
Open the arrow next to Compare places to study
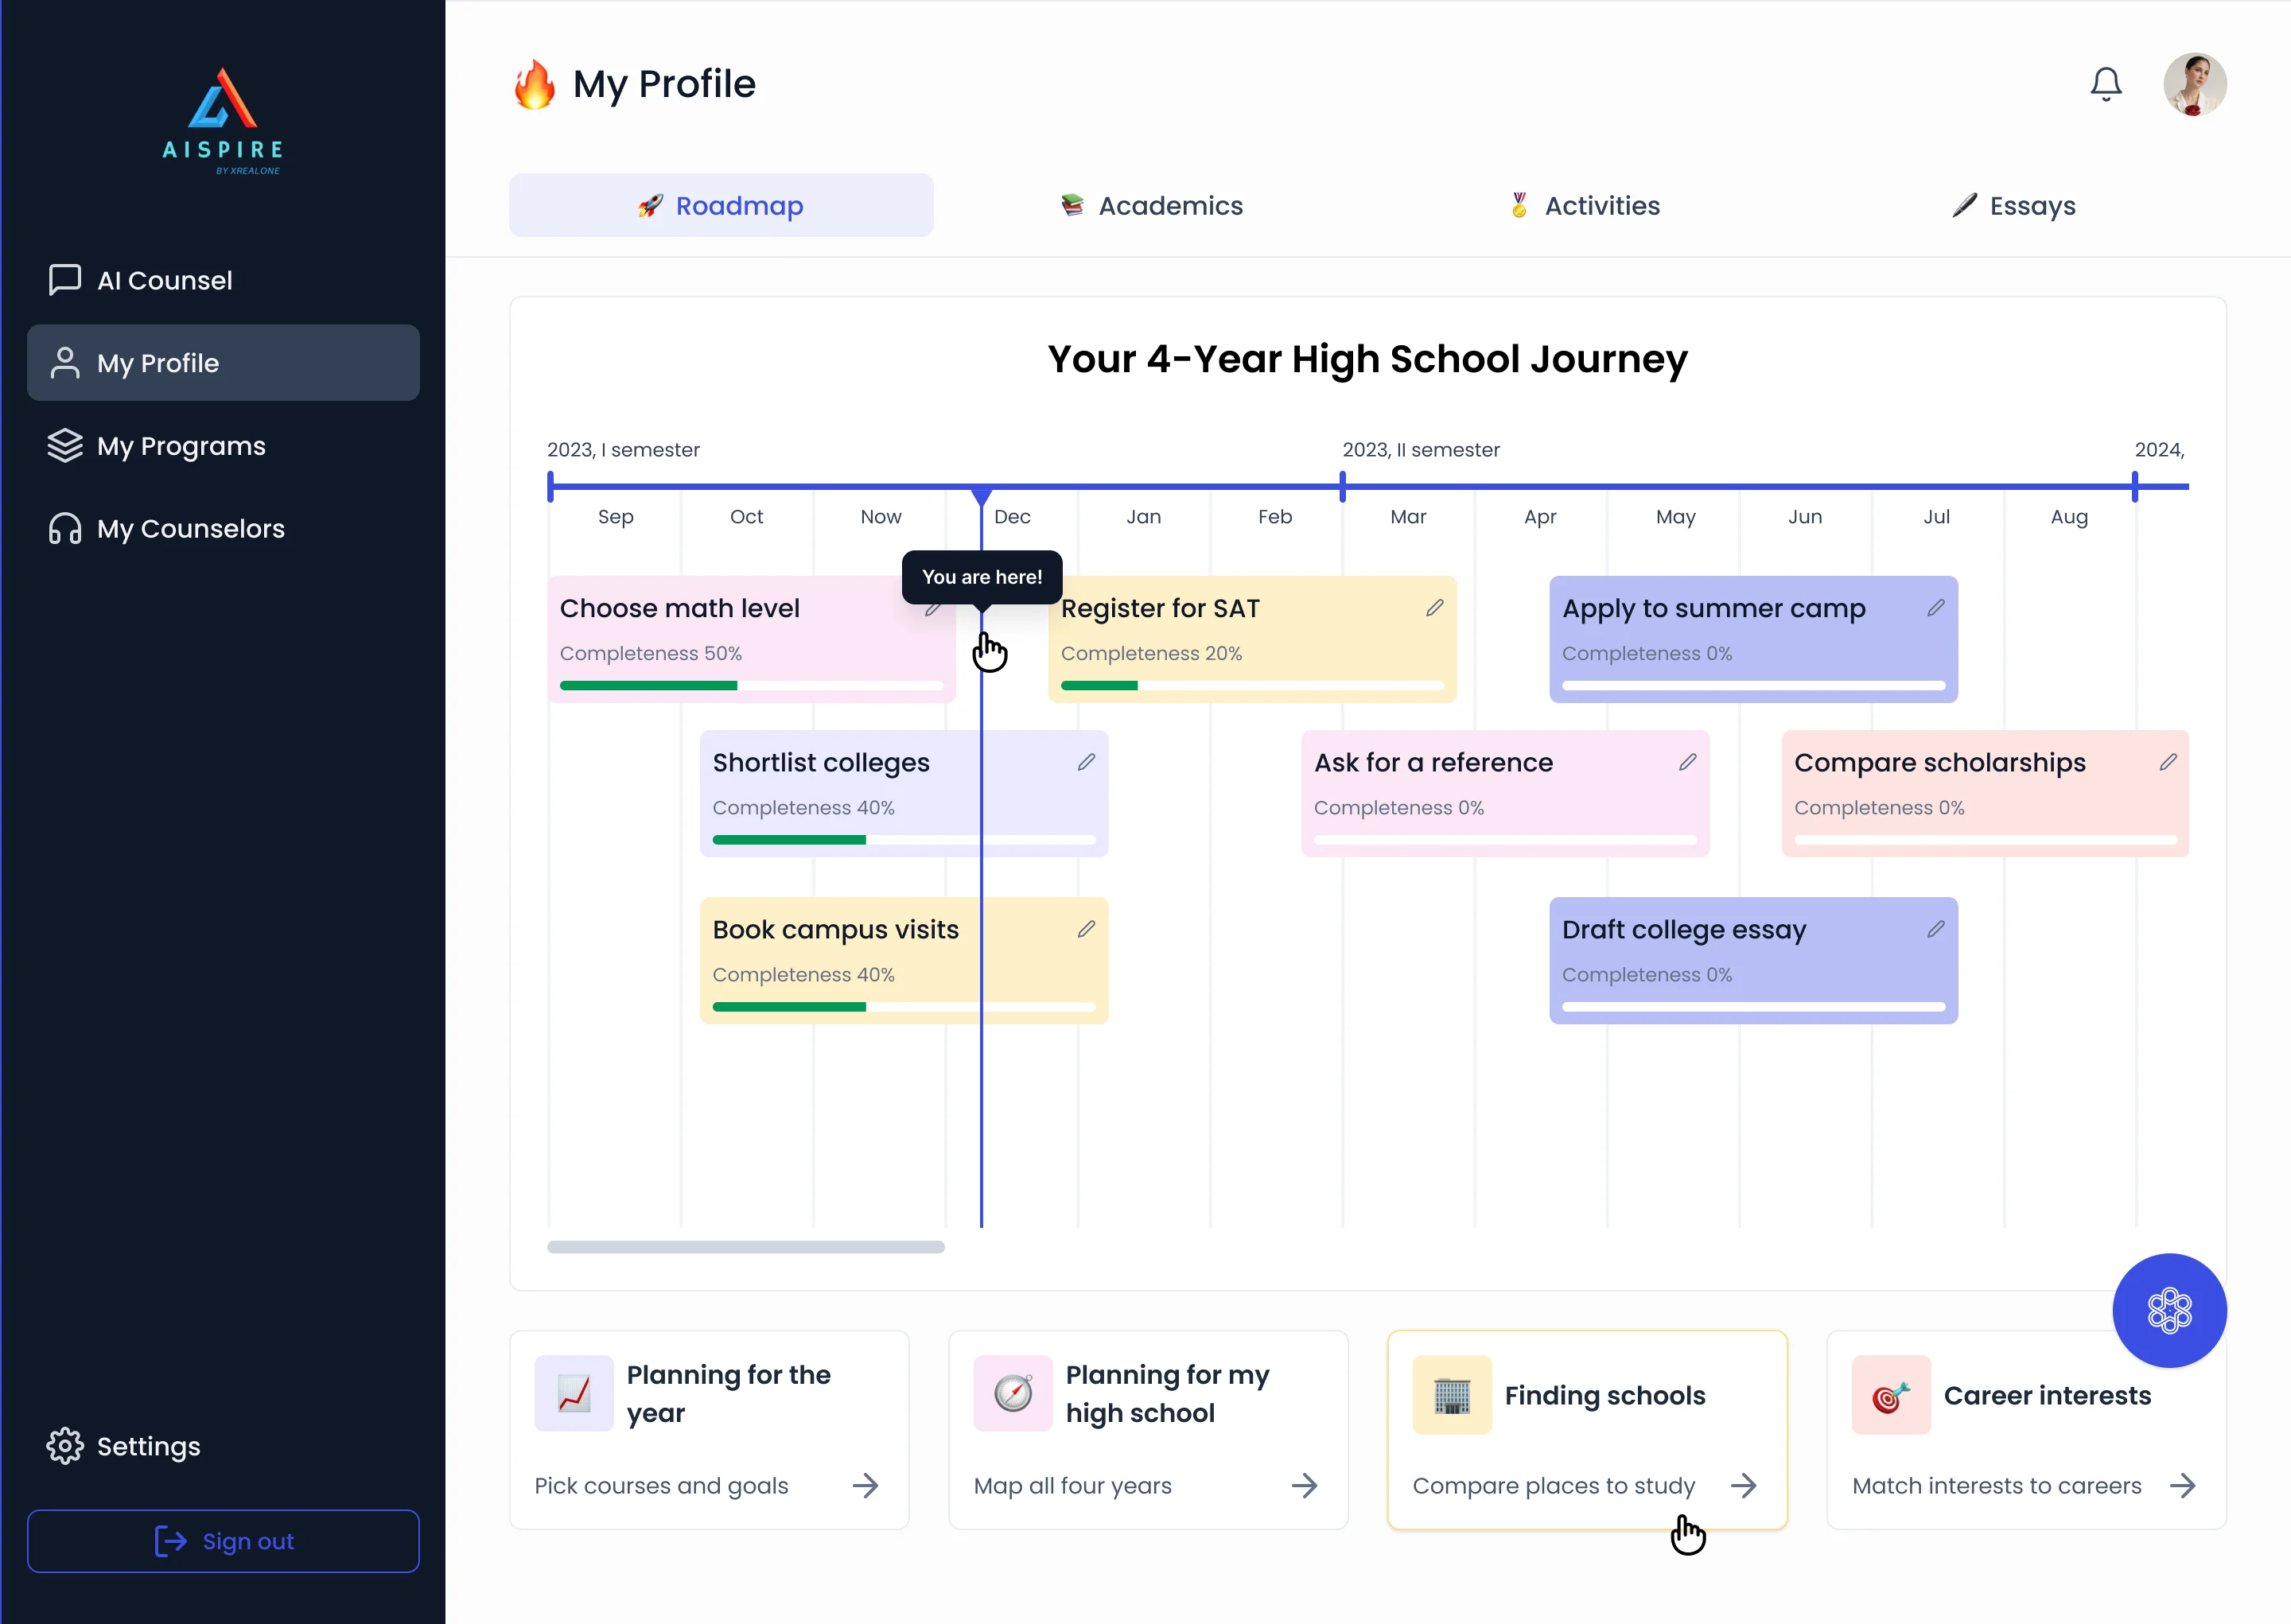(1744, 1486)
